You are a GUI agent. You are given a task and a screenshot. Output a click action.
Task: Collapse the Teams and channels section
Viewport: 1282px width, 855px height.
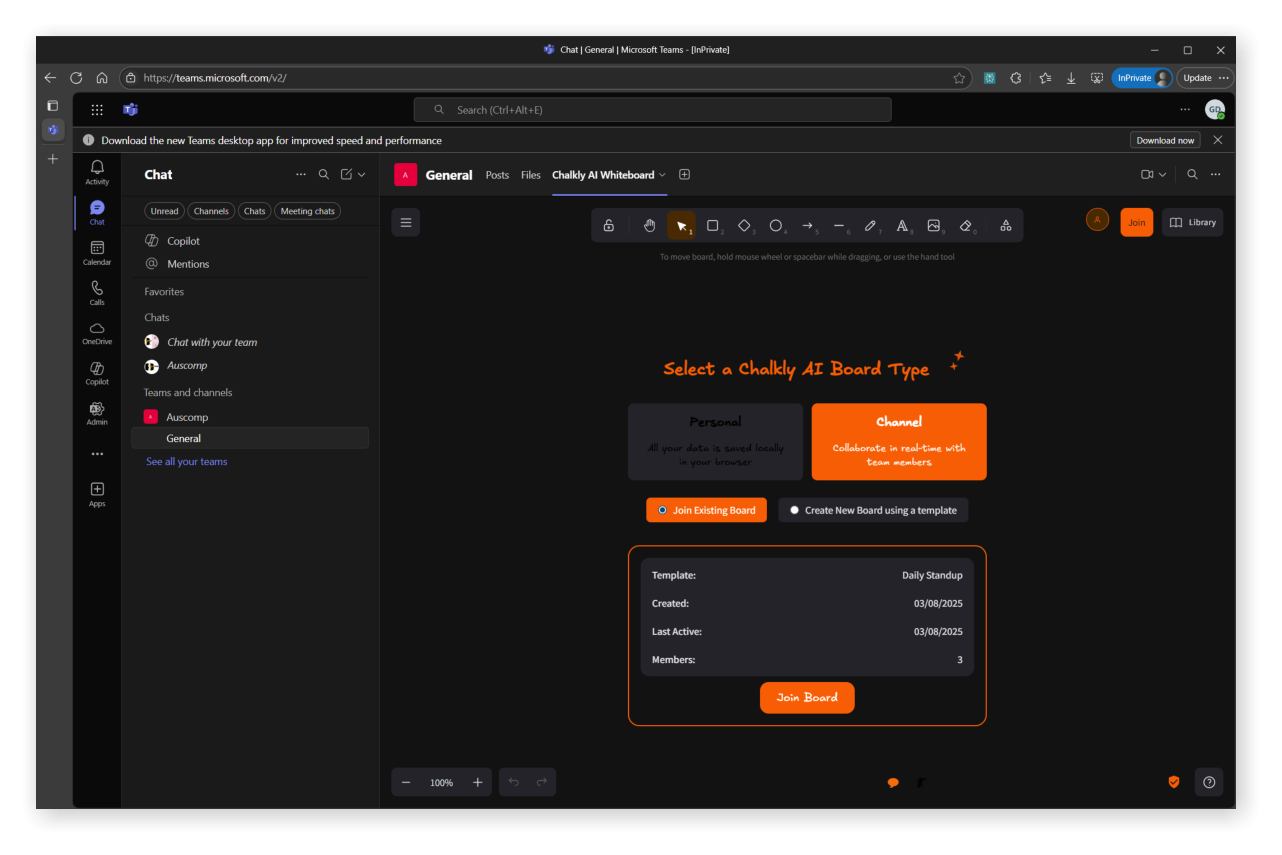tap(188, 392)
